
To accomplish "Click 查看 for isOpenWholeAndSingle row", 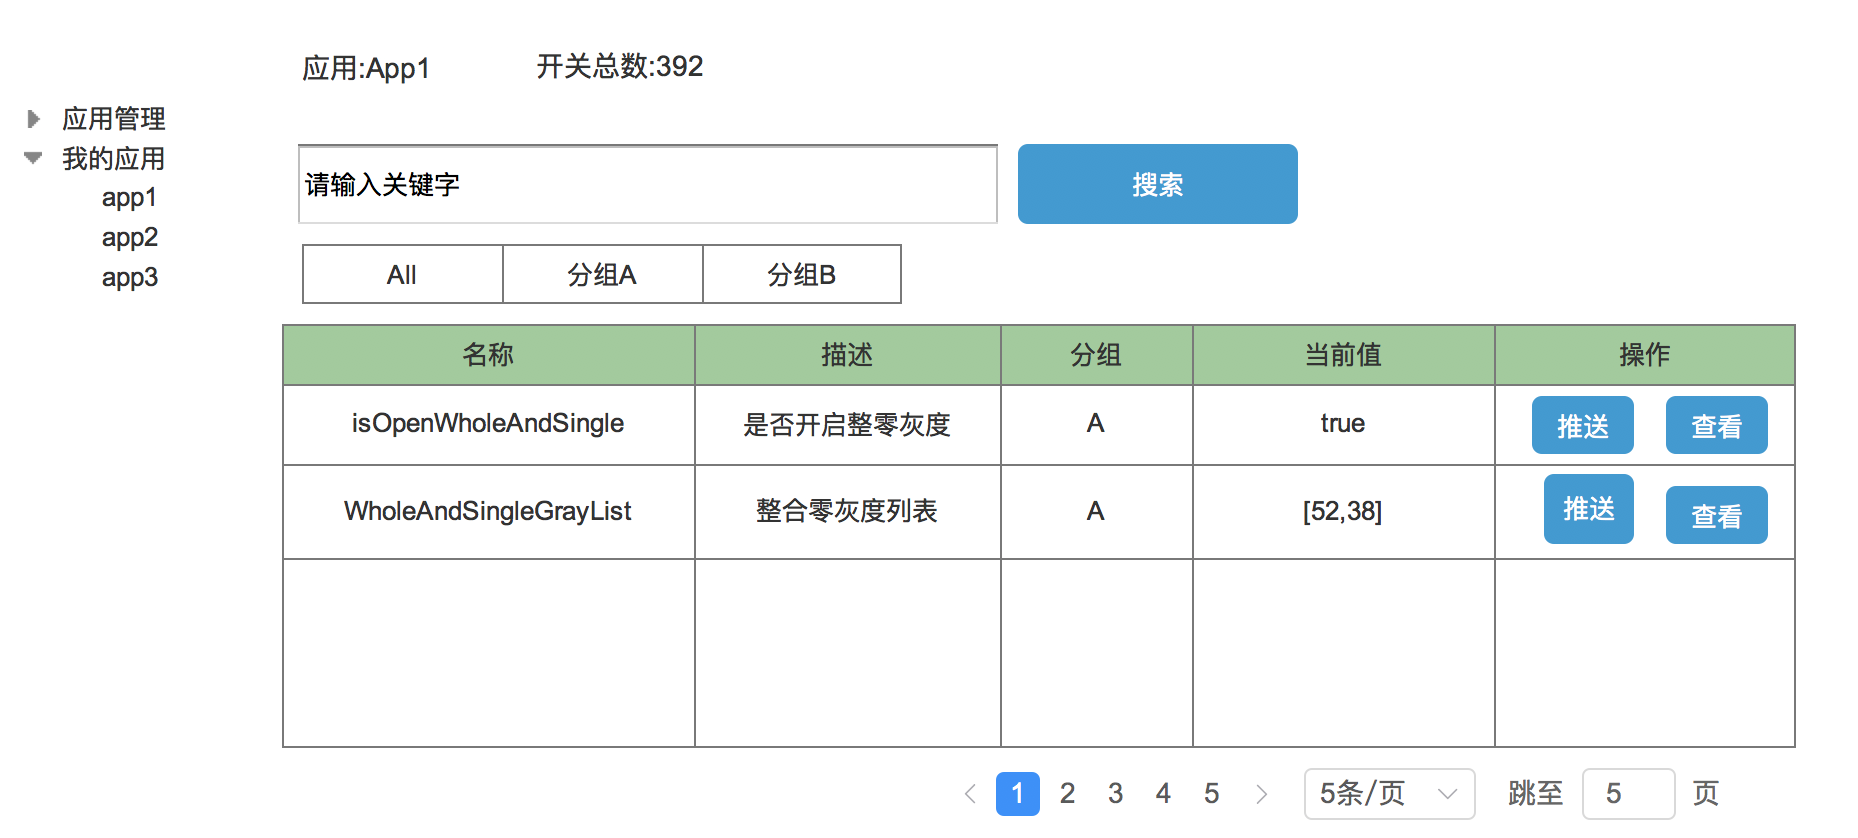I will pos(1717,425).
